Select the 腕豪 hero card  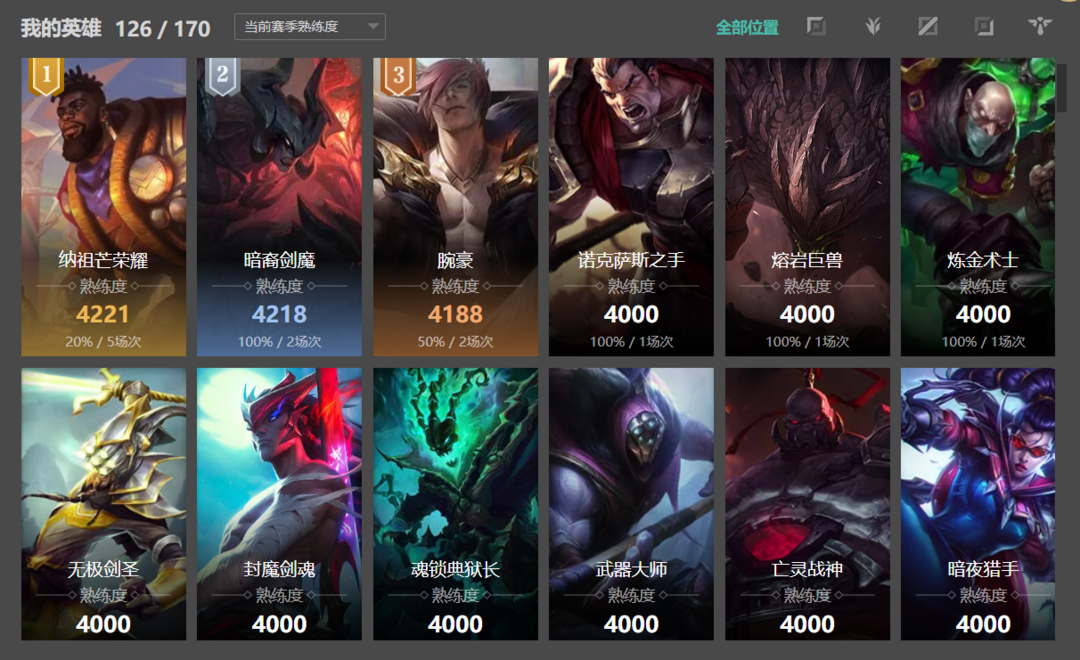click(455, 207)
